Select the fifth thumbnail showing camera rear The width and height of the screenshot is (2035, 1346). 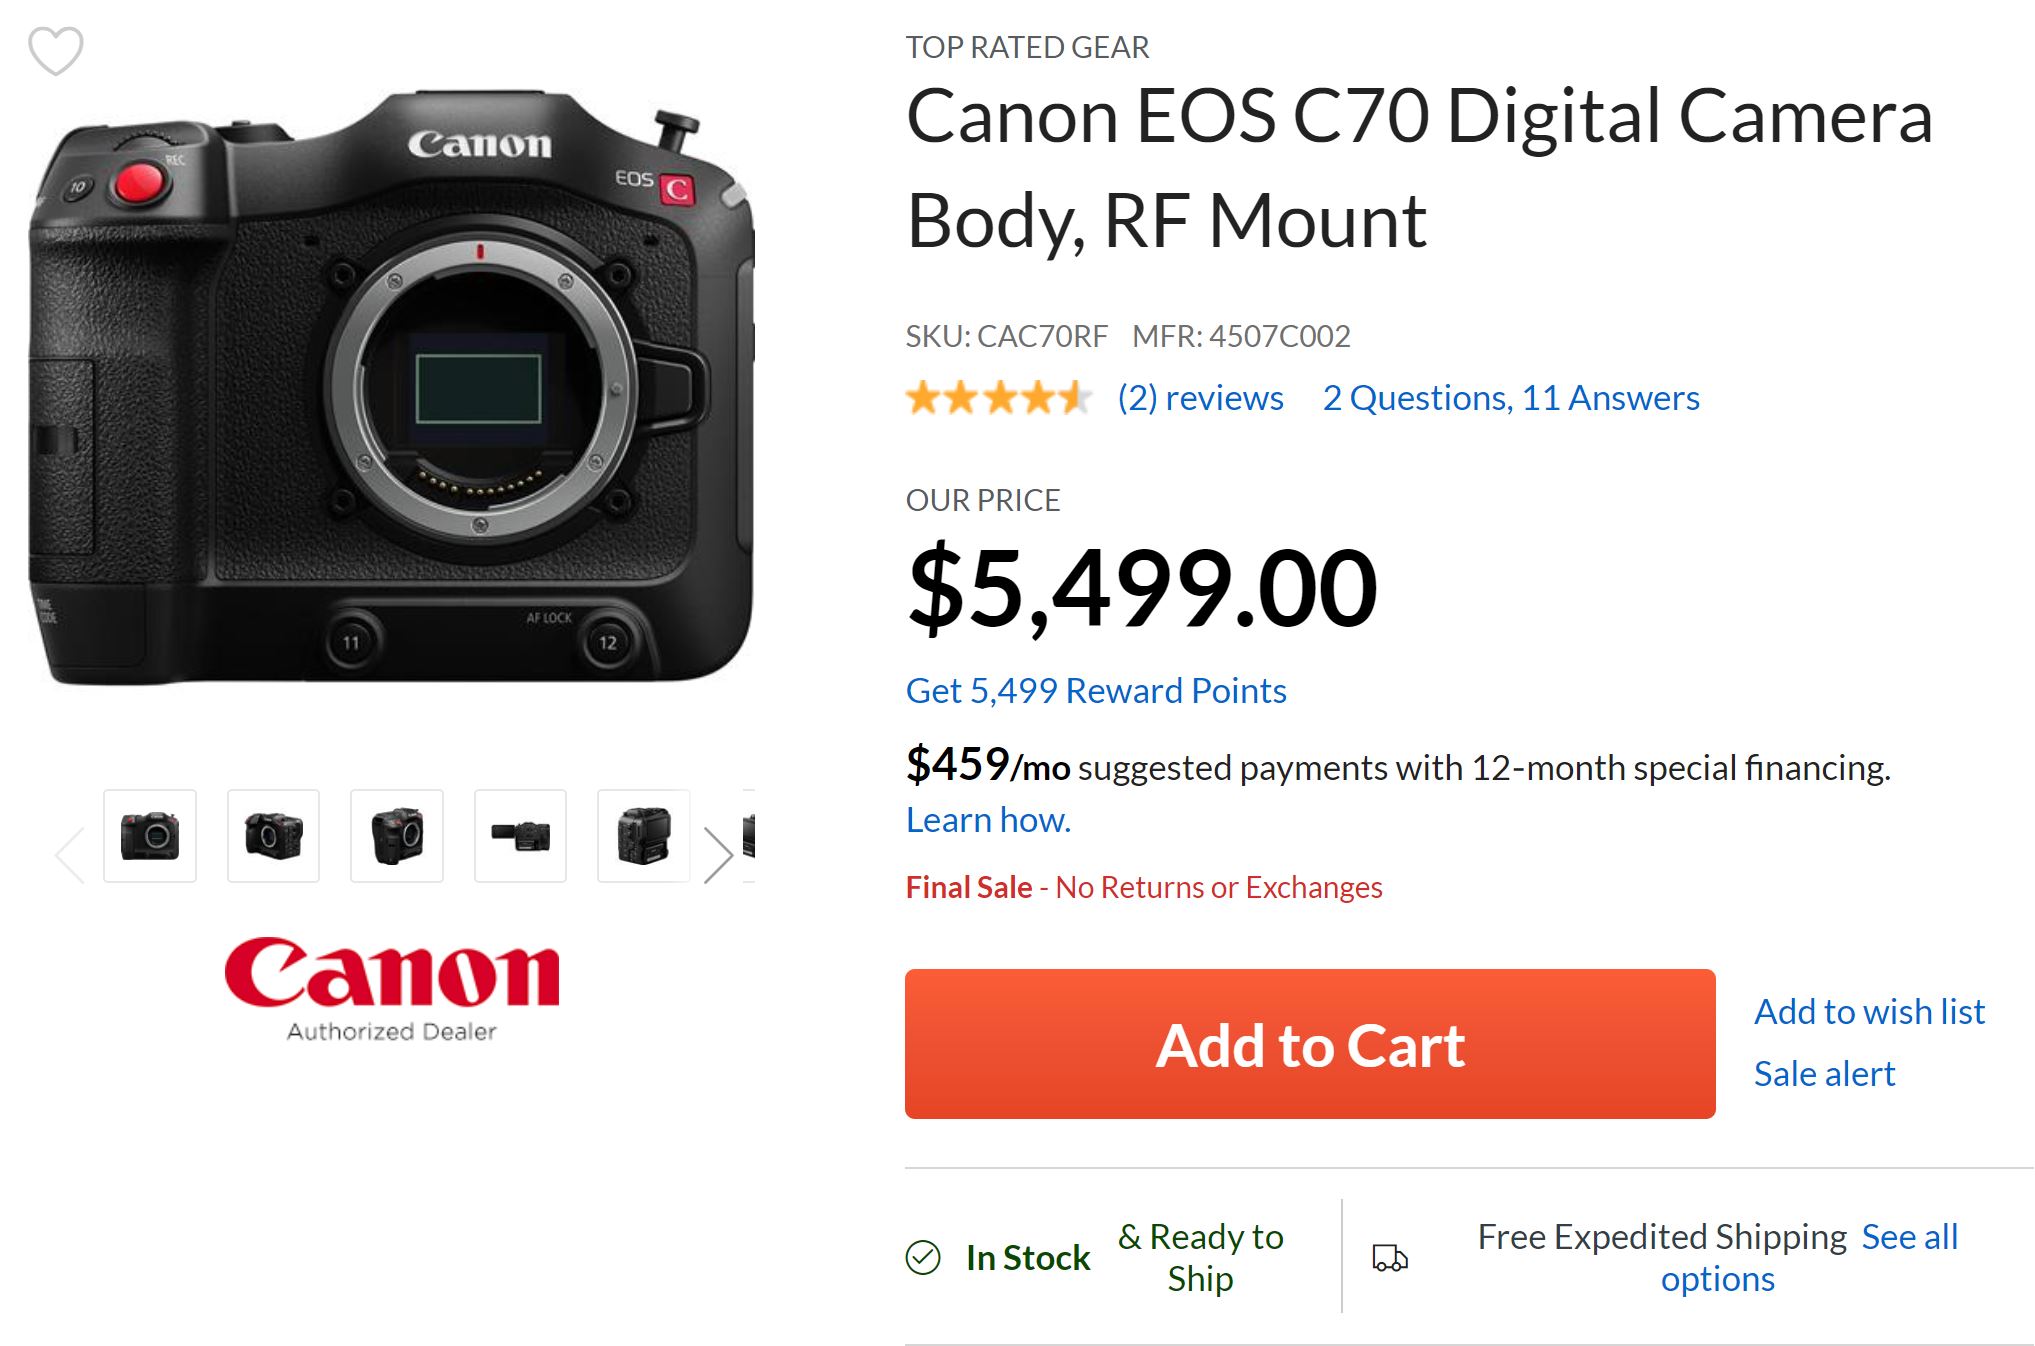[644, 836]
